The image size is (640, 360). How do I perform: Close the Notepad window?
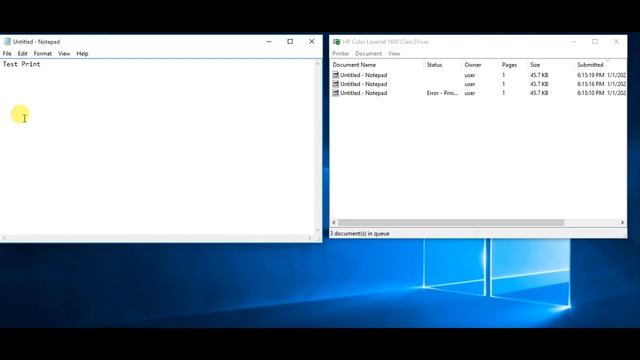point(311,42)
